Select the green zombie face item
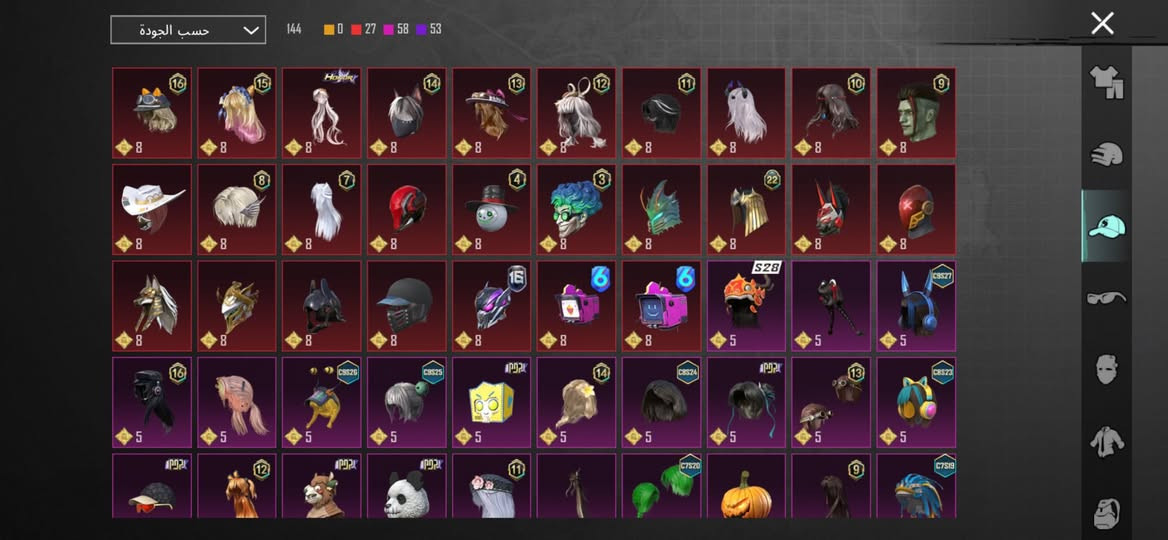The width and height of the screenshot is (1168, 540). (x=916, y=112)
